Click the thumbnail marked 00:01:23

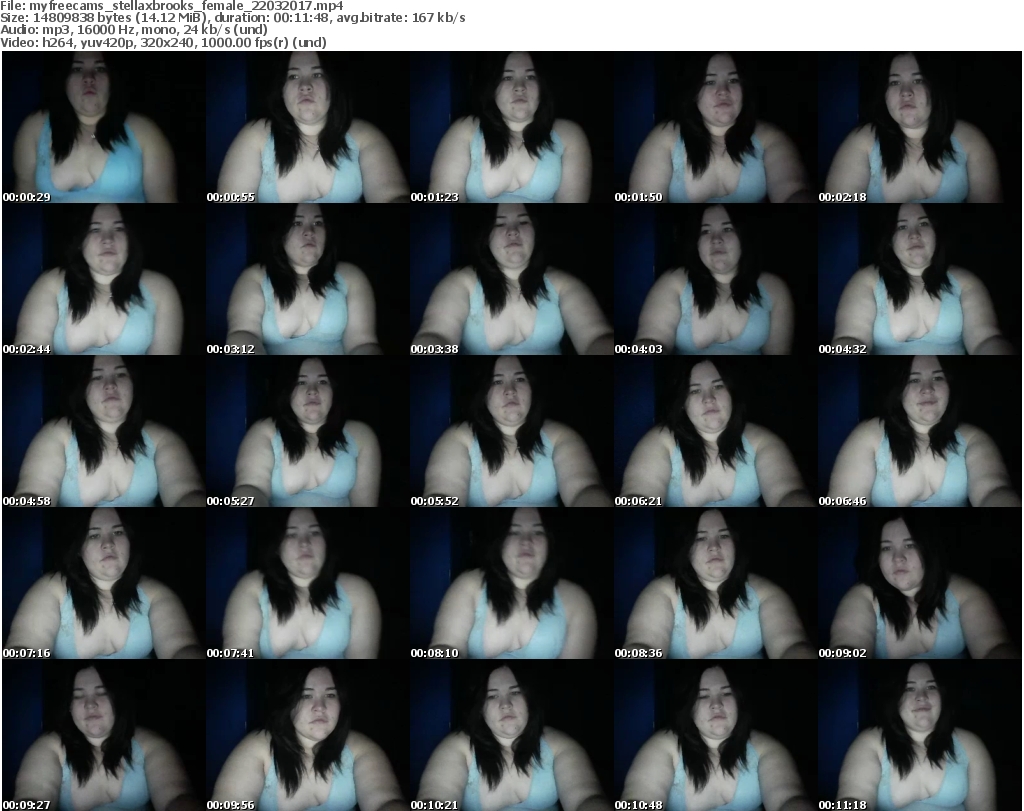pyautogui.click(x=511, y=127)
